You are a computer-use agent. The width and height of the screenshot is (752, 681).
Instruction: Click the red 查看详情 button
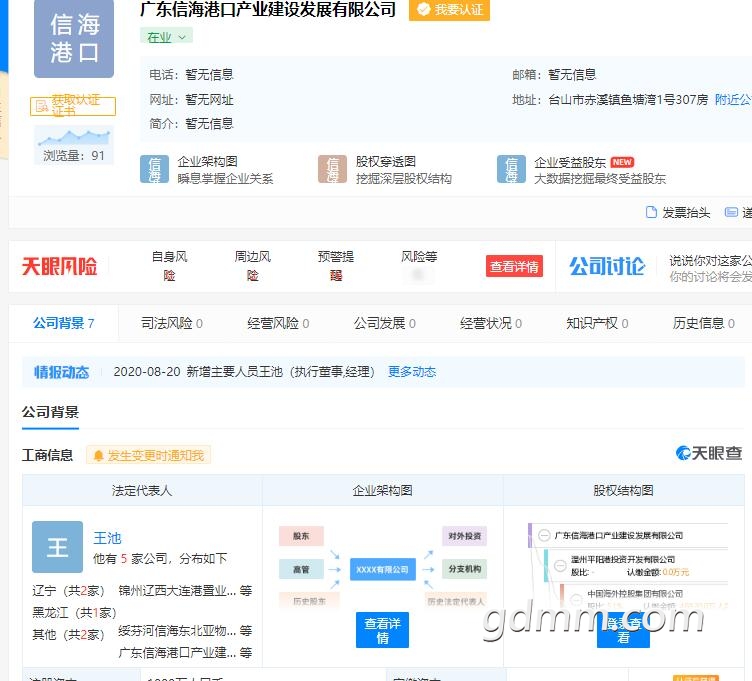point(514,266)
